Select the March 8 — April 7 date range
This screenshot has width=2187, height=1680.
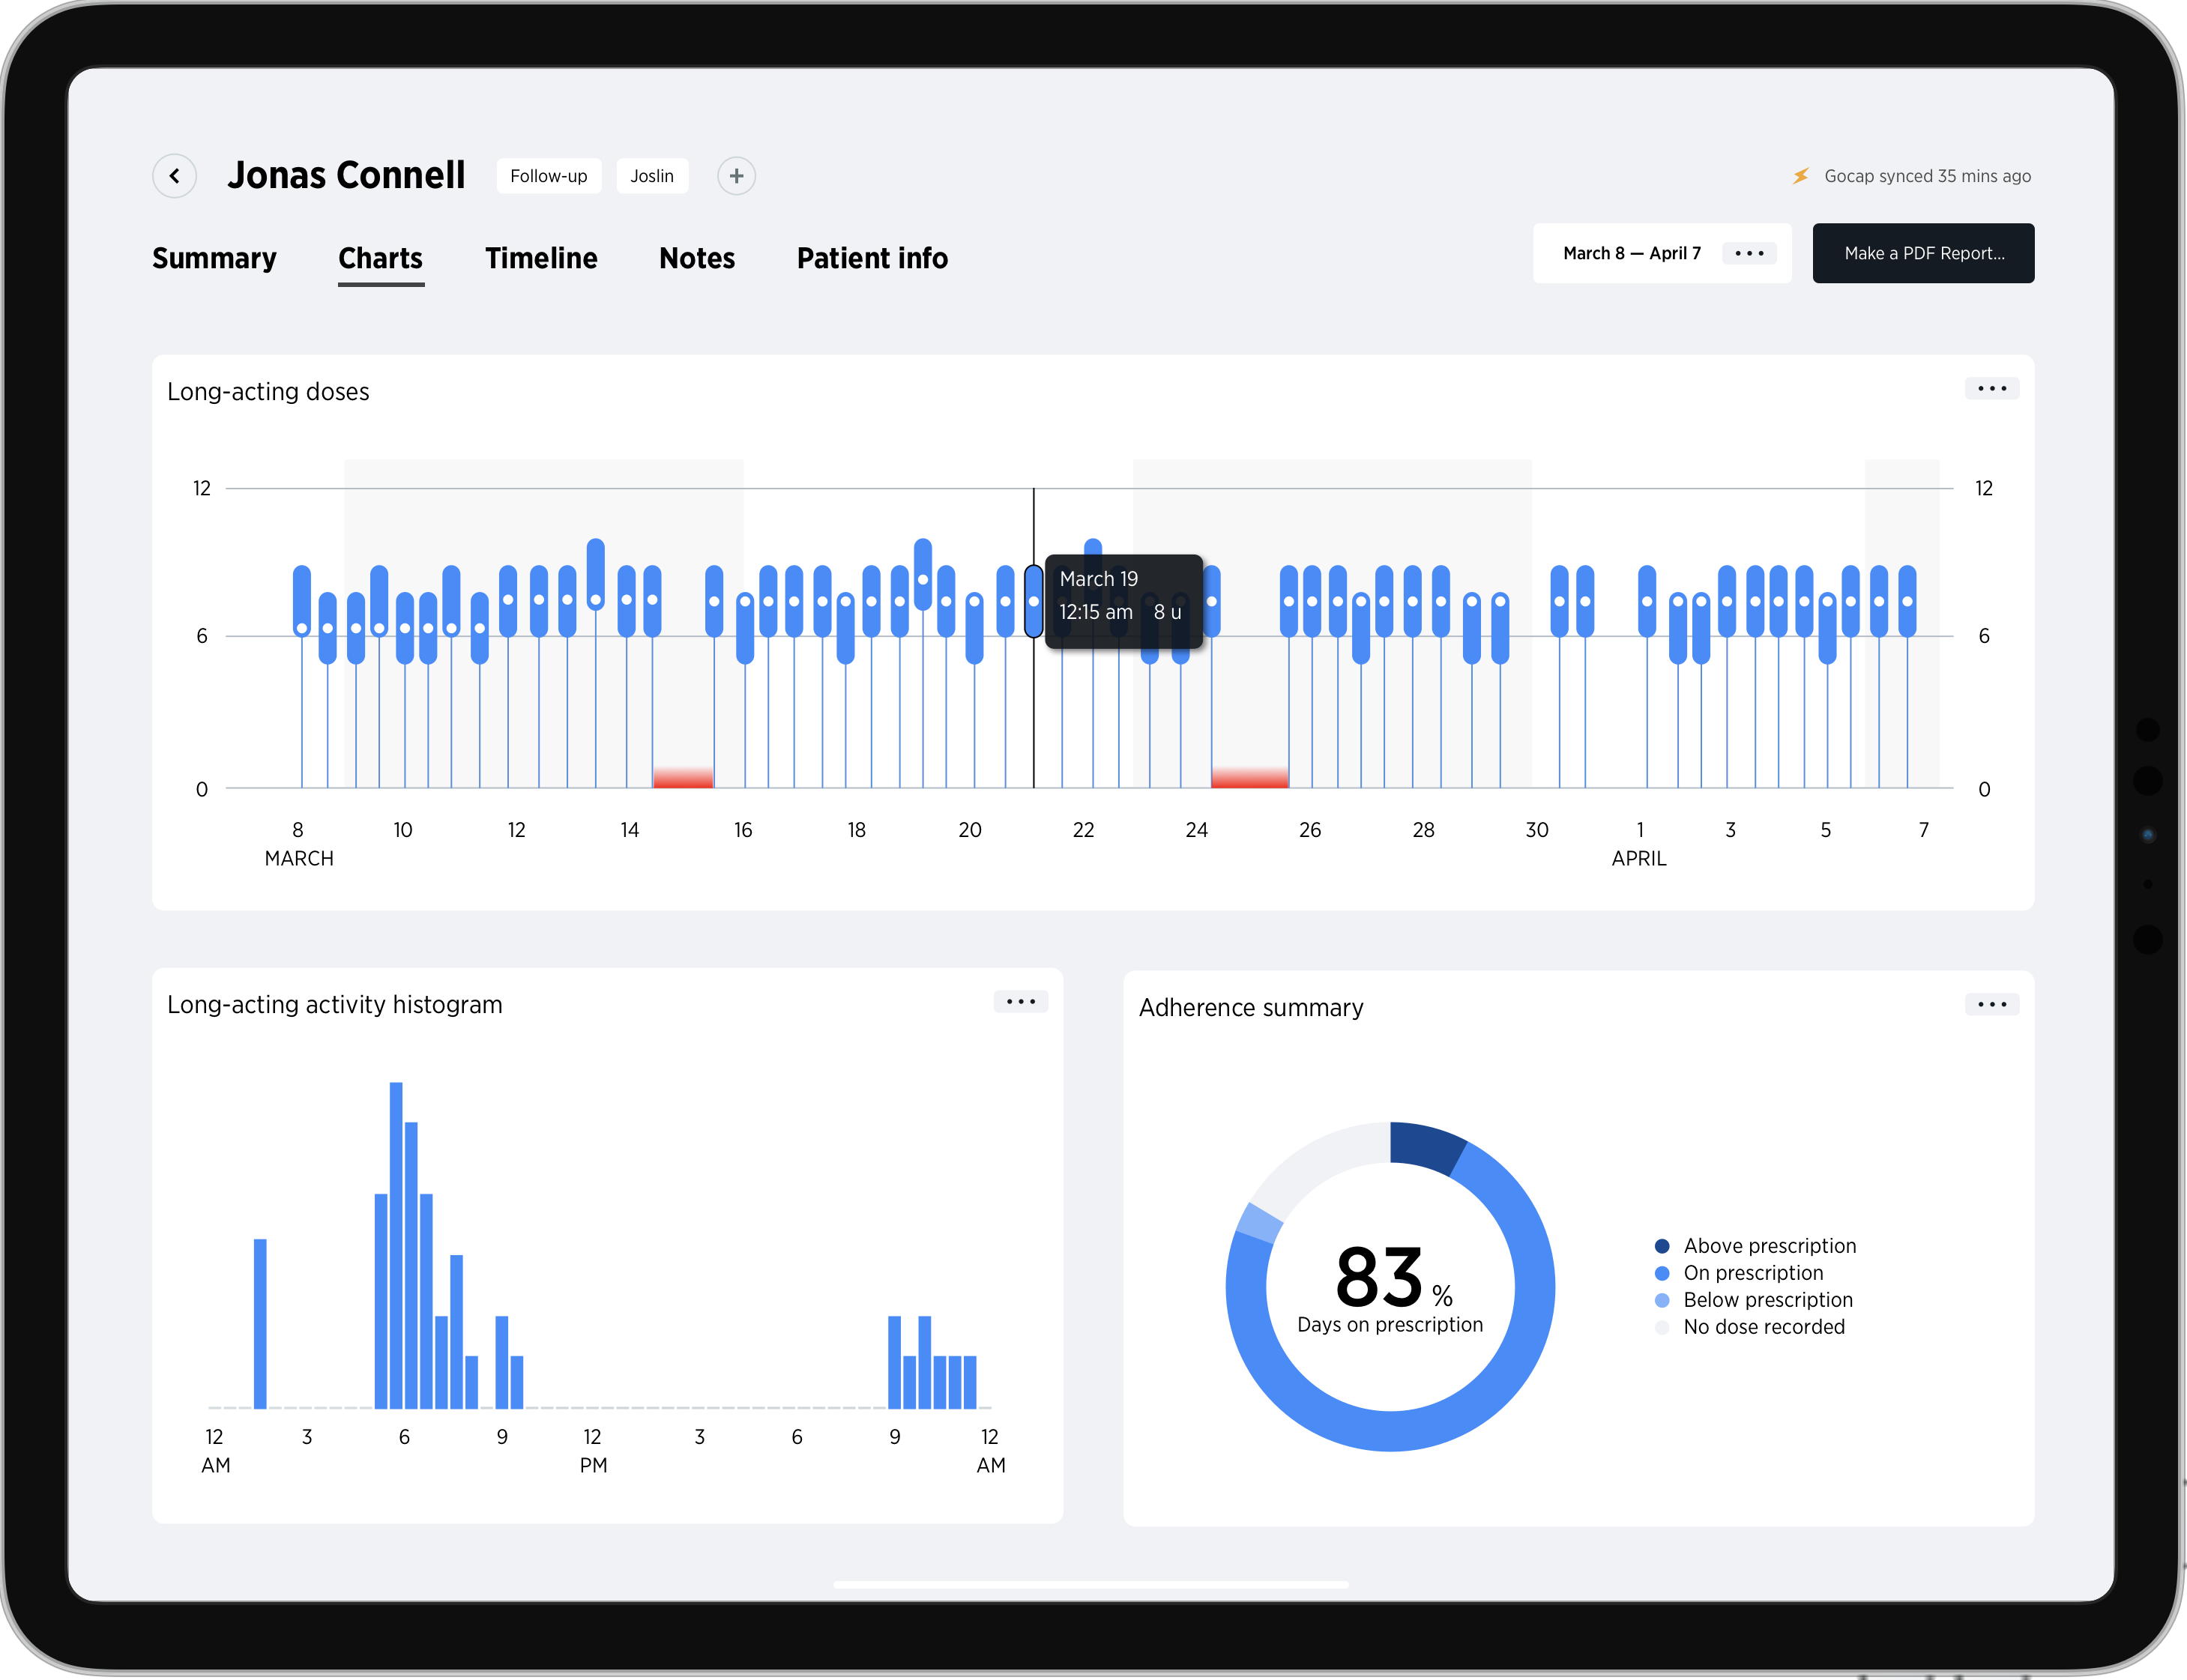(x=1631, y=254)
